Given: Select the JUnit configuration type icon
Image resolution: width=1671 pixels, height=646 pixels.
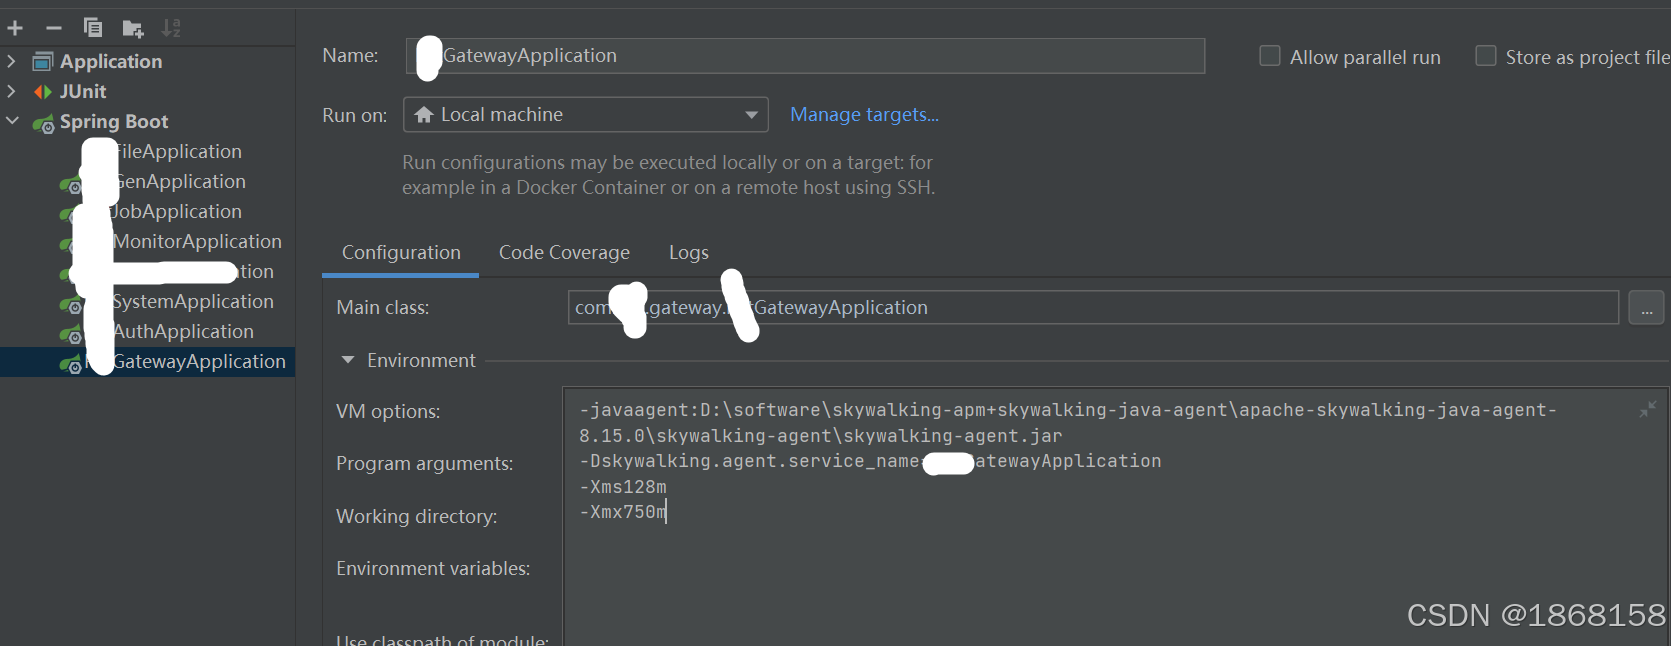Looking at the screenshot, I should [x=42, y=92].
